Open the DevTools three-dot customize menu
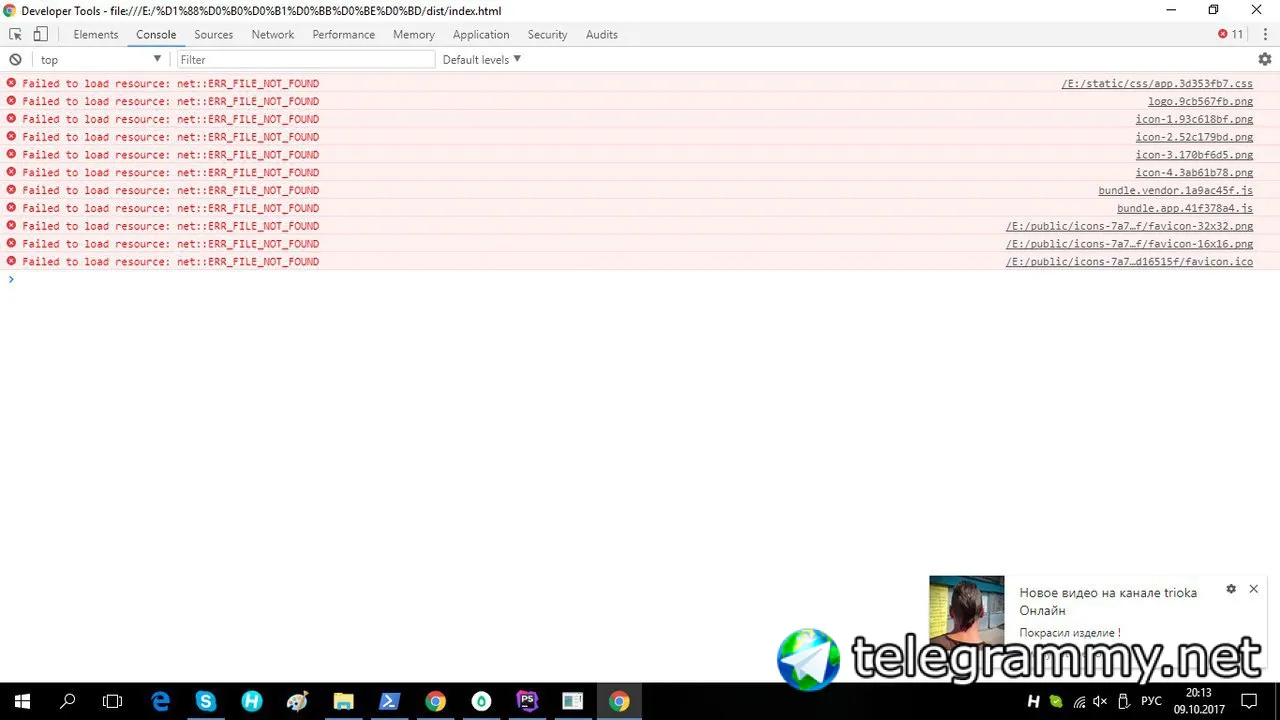This screenshot has height=720, width=1280. (x=1265, y=34)
